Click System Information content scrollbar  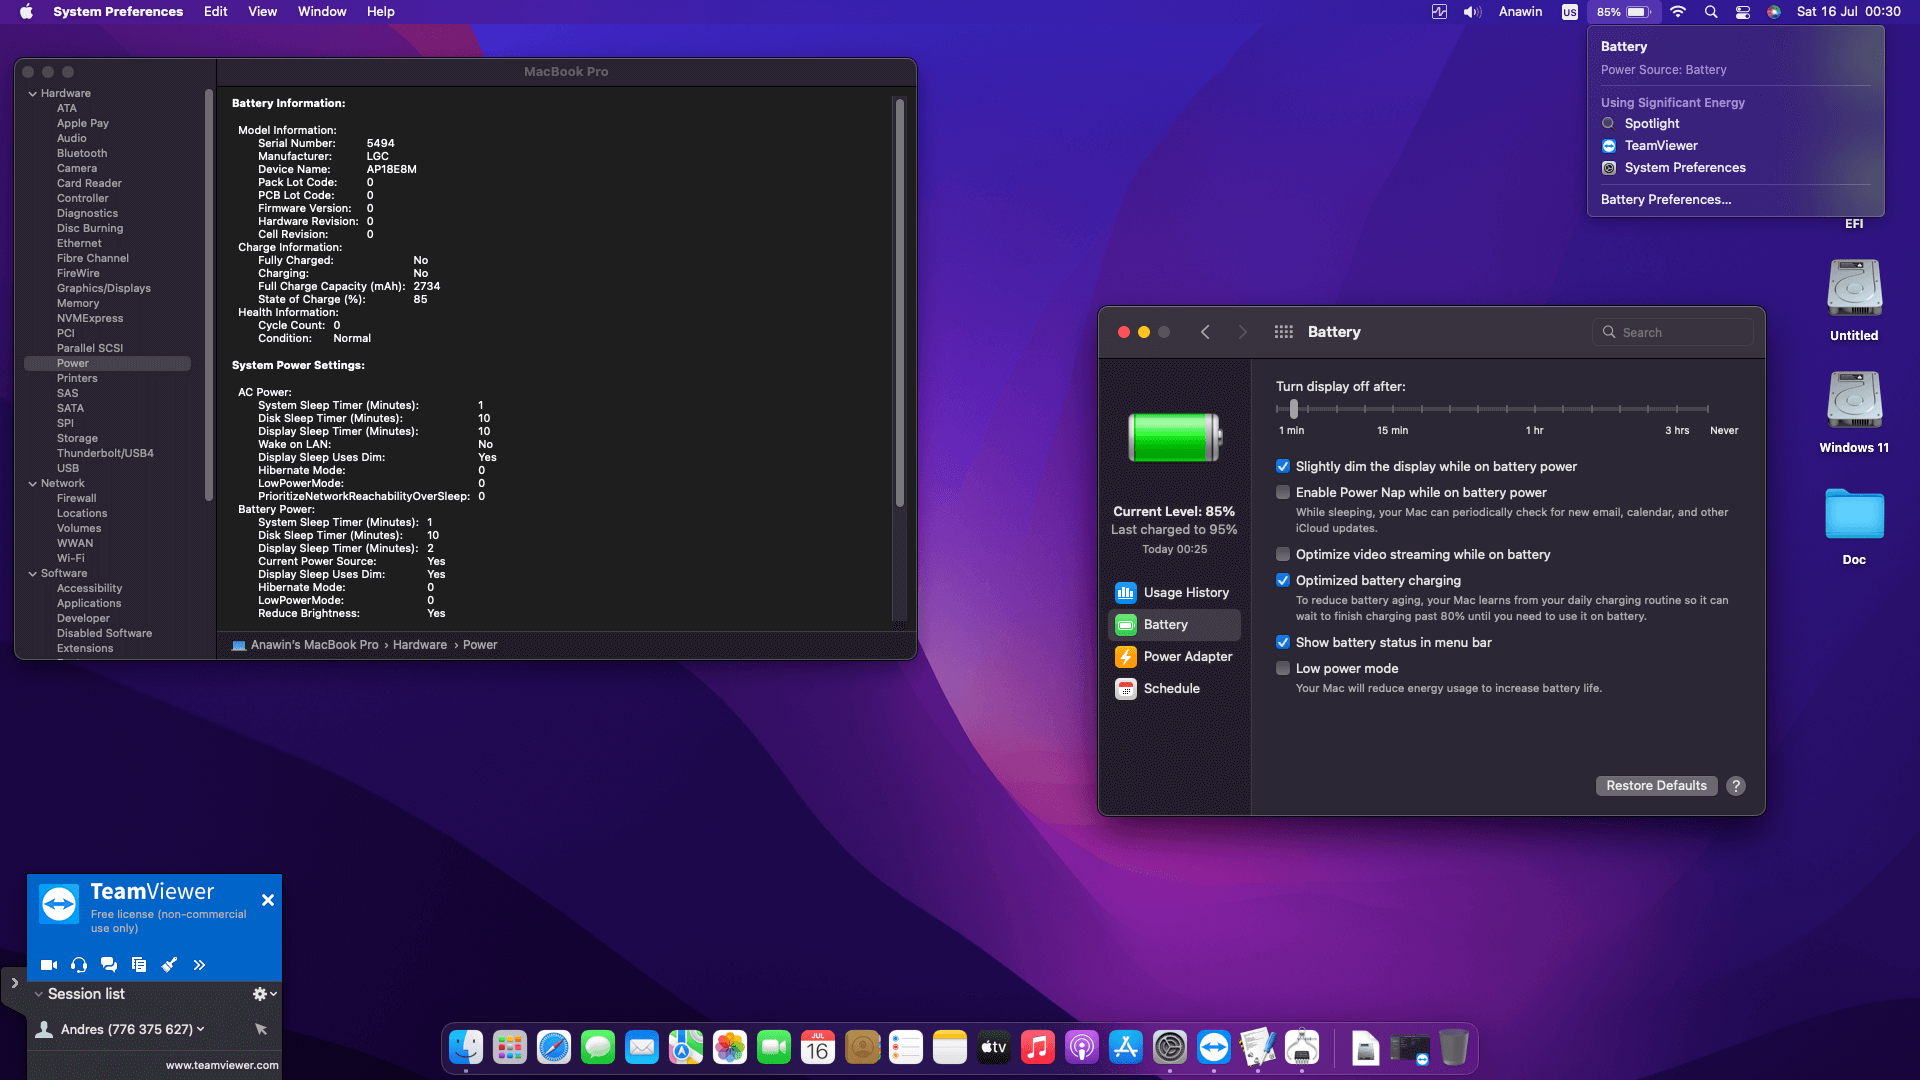(899, 302)
